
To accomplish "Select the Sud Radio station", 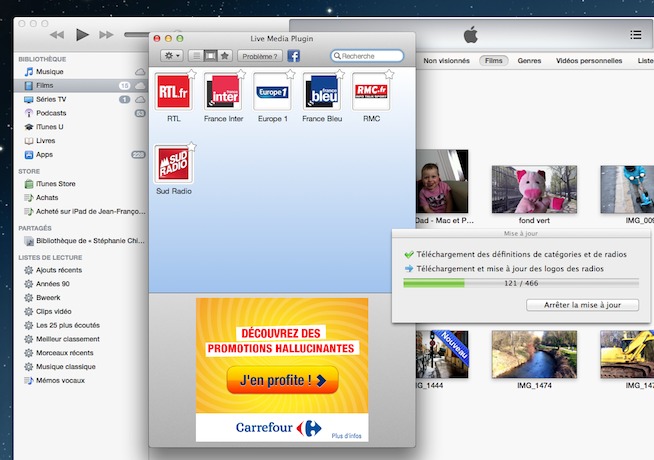I will 173,164.
